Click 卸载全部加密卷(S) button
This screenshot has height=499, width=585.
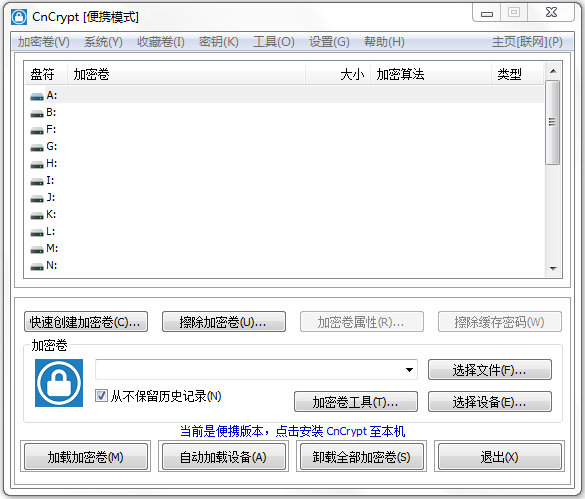coord(362,456)
